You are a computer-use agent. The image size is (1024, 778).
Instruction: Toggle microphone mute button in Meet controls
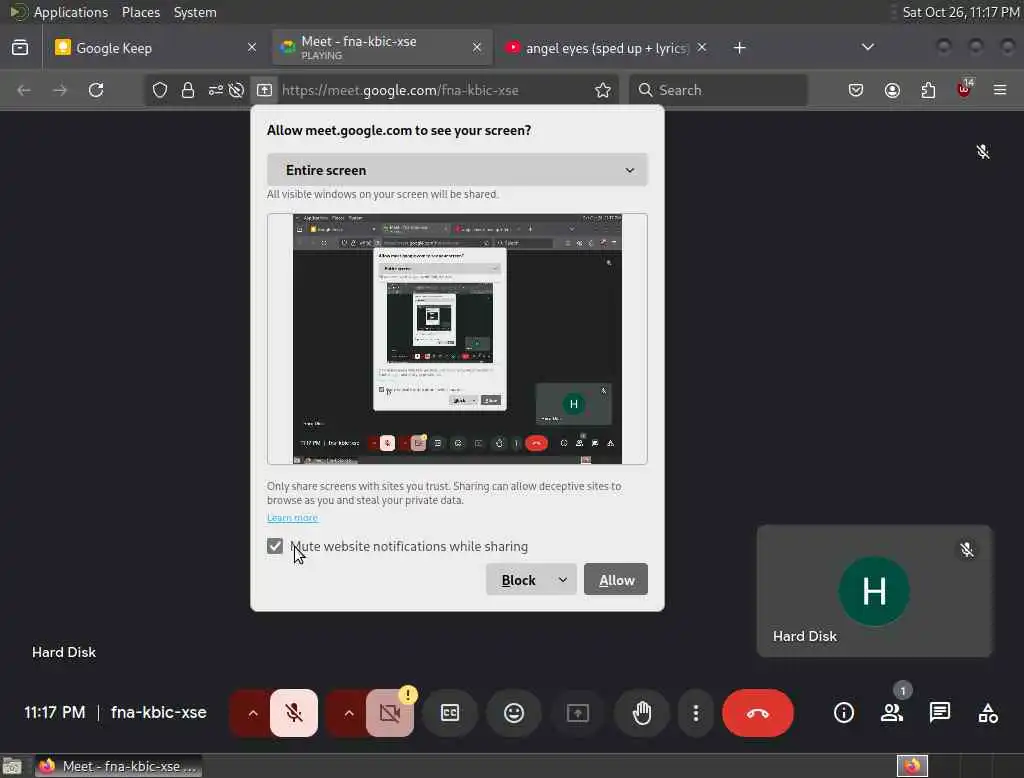[x=294, y=713]
